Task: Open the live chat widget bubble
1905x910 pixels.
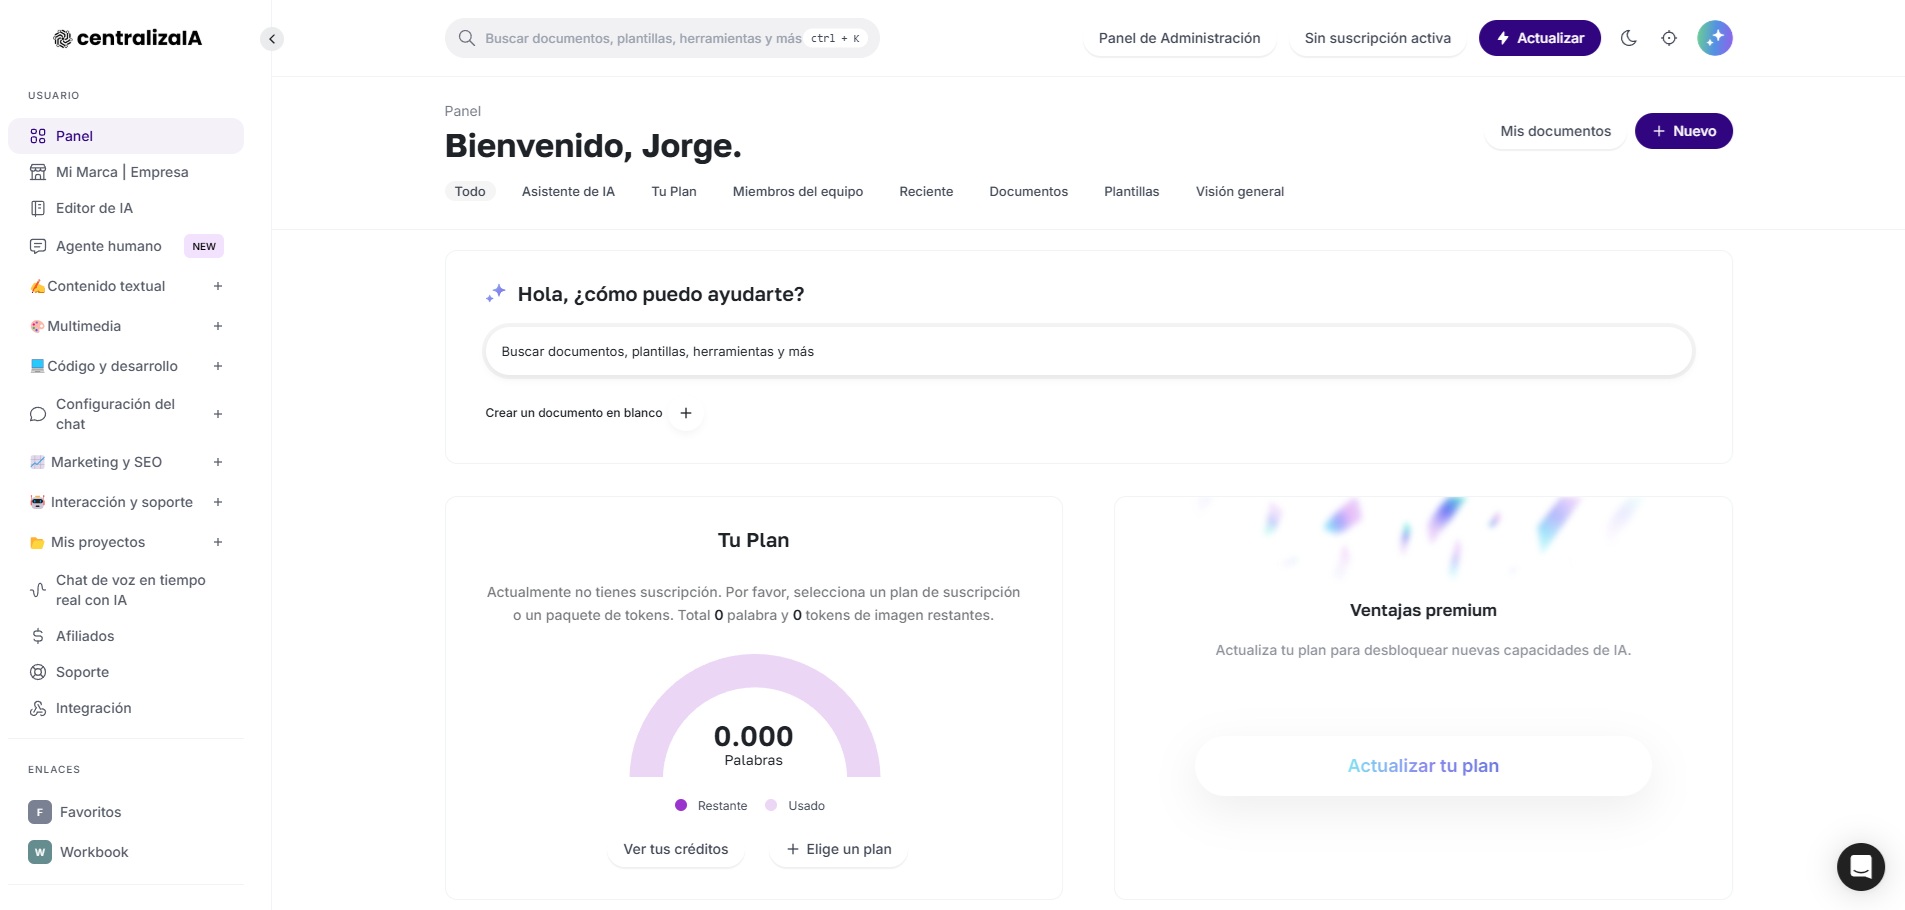Action: [x=1861, y=866]
